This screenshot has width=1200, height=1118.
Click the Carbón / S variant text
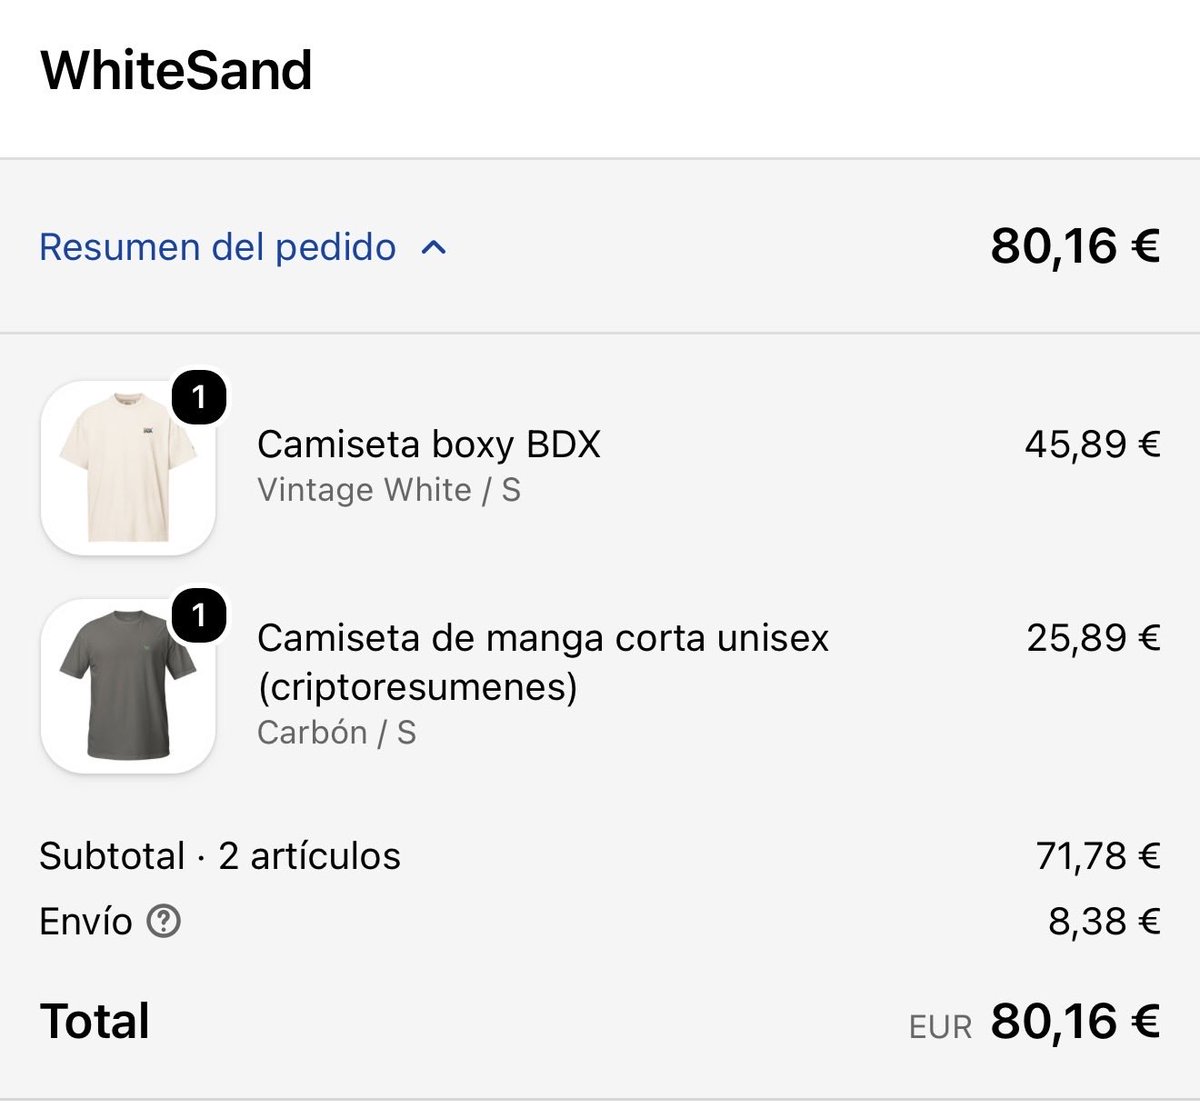[336, 732]
